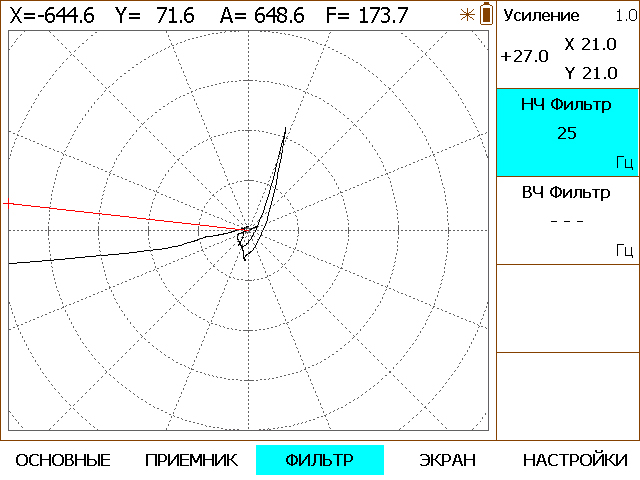Set the ВЧ filter dashed value

coord(567,221)
